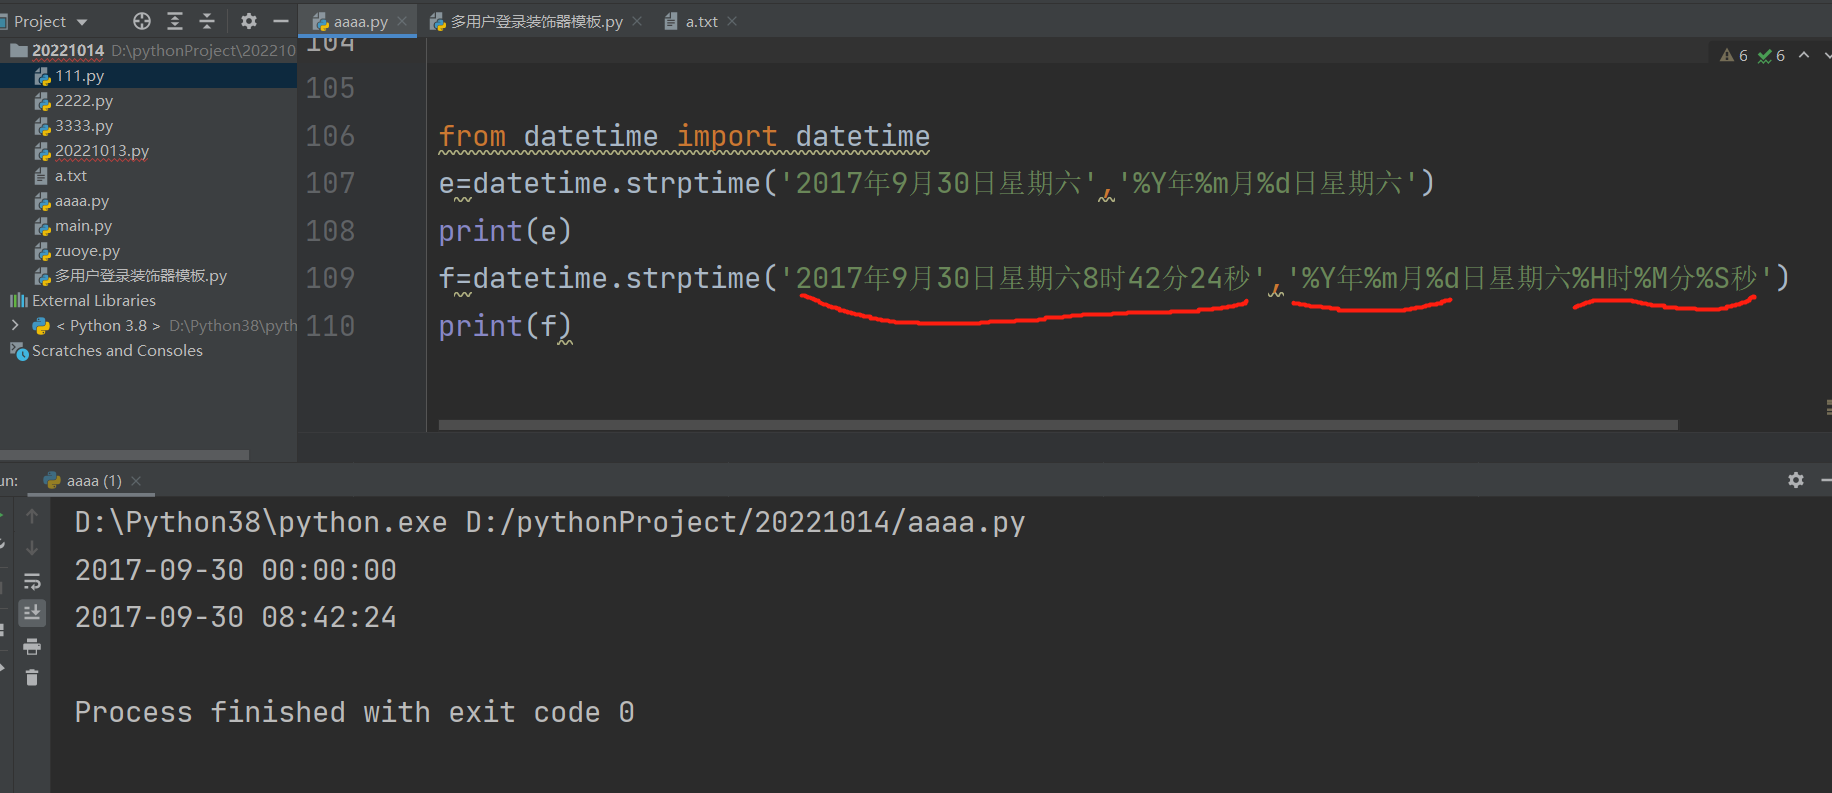Close the aaaa (1) run tab
The image size is (1832, 793).
[x=136, y=481]
